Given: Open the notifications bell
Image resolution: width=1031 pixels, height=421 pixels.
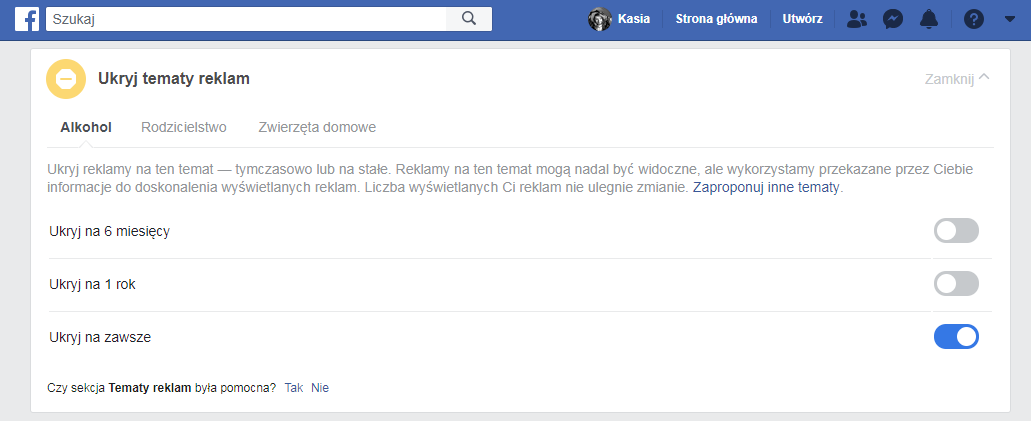Looking at the screenshot, I should (x=928, y=19).
